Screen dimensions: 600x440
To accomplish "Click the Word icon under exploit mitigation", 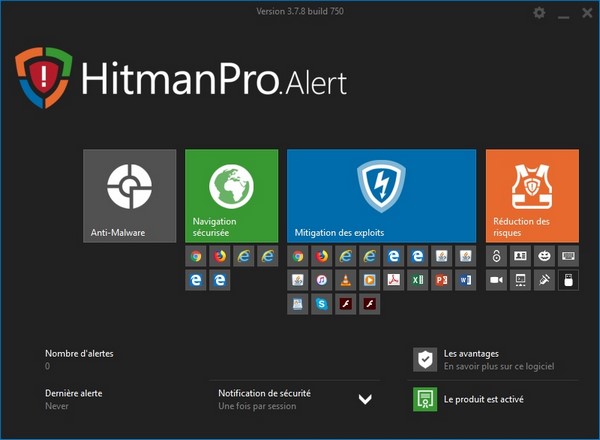I will (x=466, y=280).
